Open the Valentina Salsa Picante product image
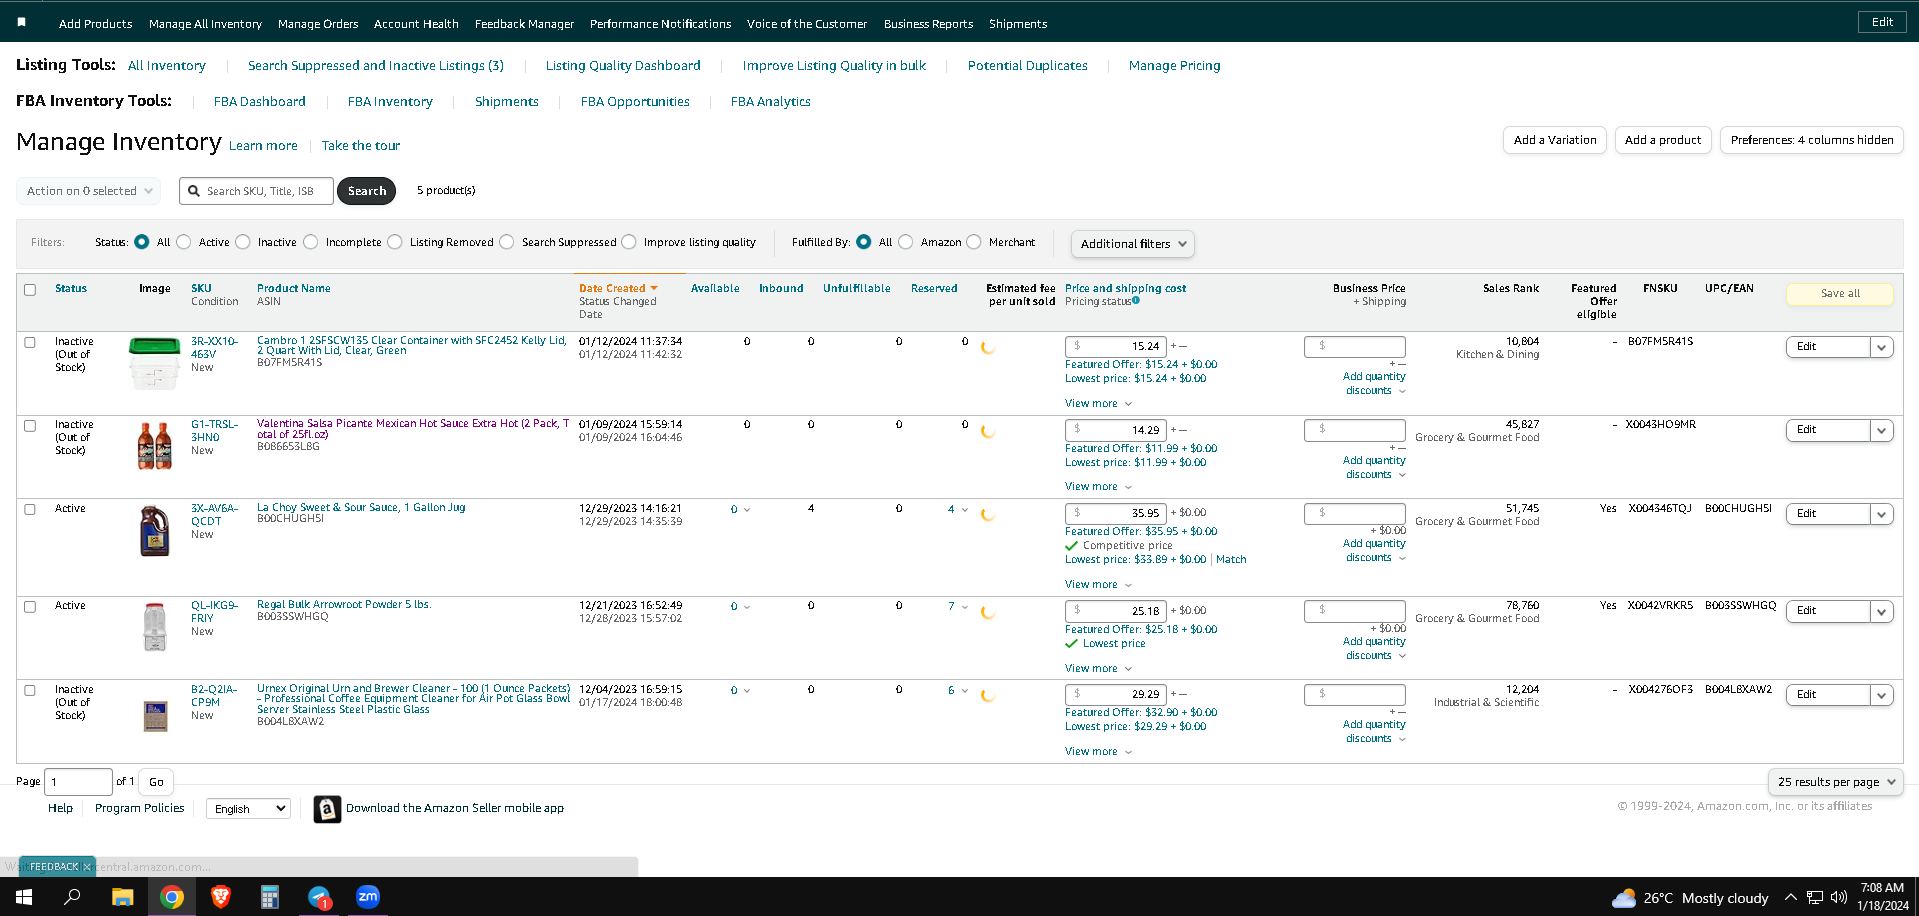1919x916 pixels. point(154,445)
